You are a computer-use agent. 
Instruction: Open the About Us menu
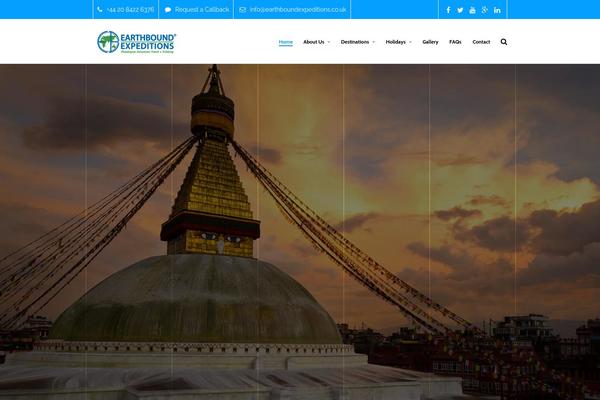point(313,42)
